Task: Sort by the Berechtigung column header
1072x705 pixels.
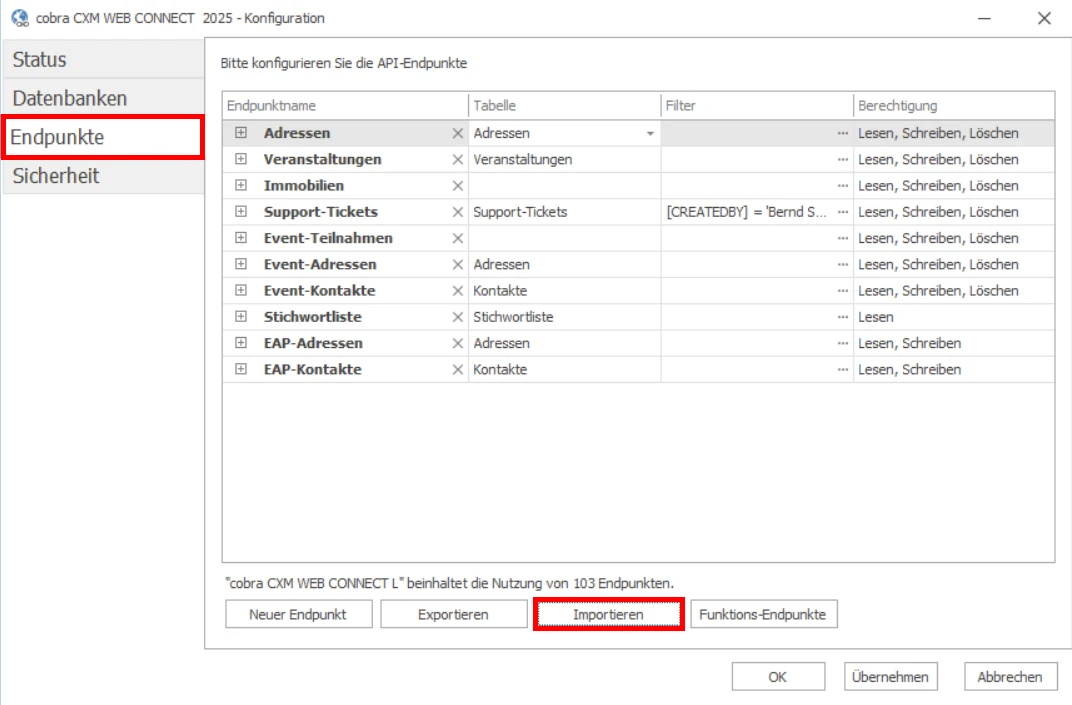Action: [x=954, y=105]
